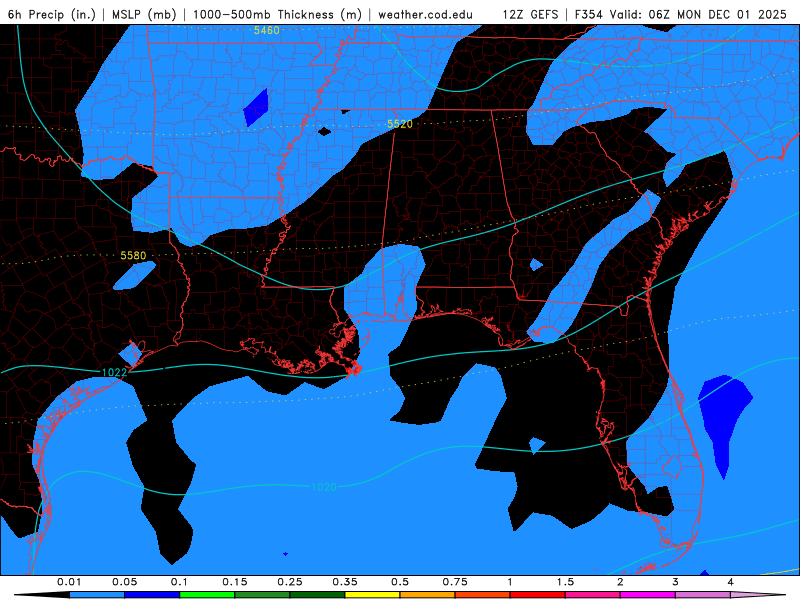Click the magenta 2–3 legend swatch
The height and width of the screenshot is (600, 800).
(x=648, y=595)
